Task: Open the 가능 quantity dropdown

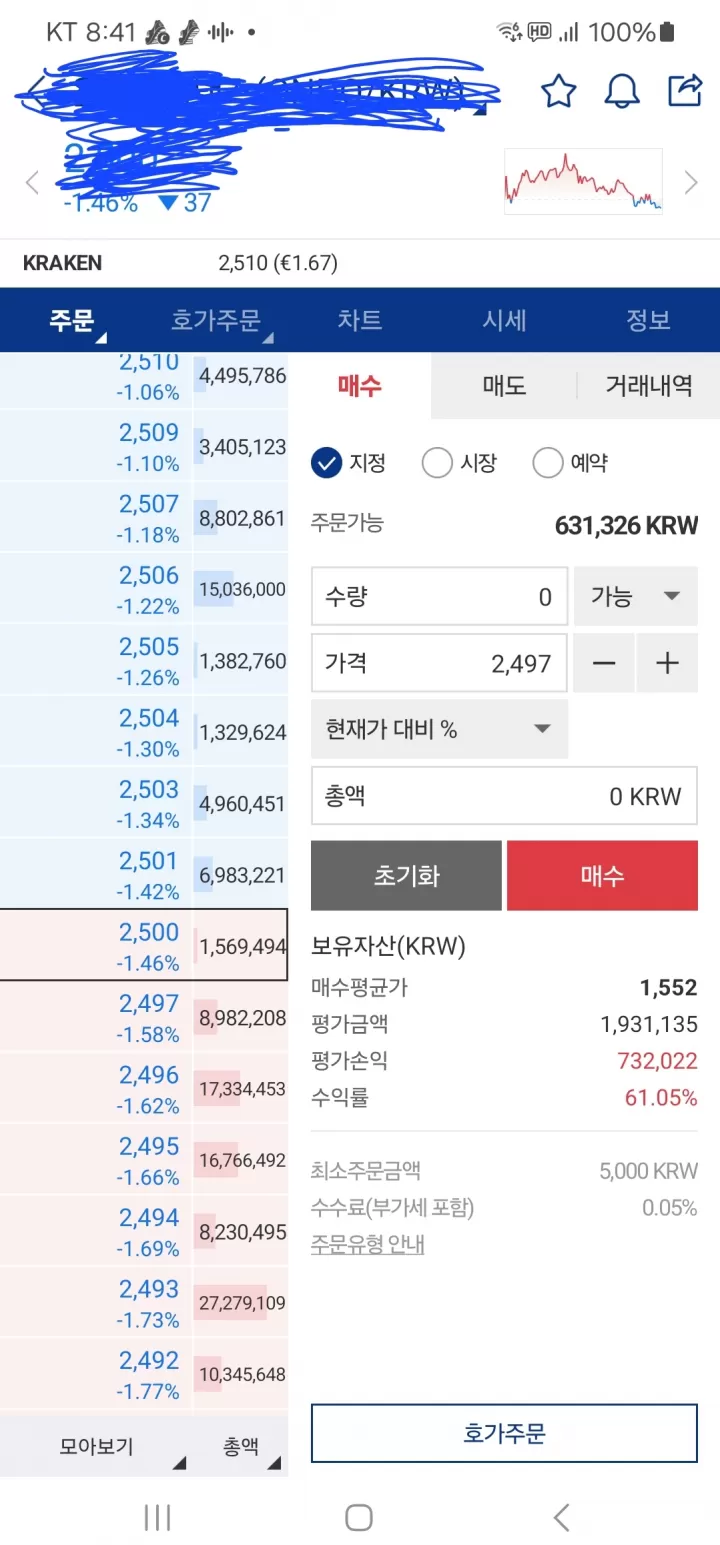Action: [635, 596]
